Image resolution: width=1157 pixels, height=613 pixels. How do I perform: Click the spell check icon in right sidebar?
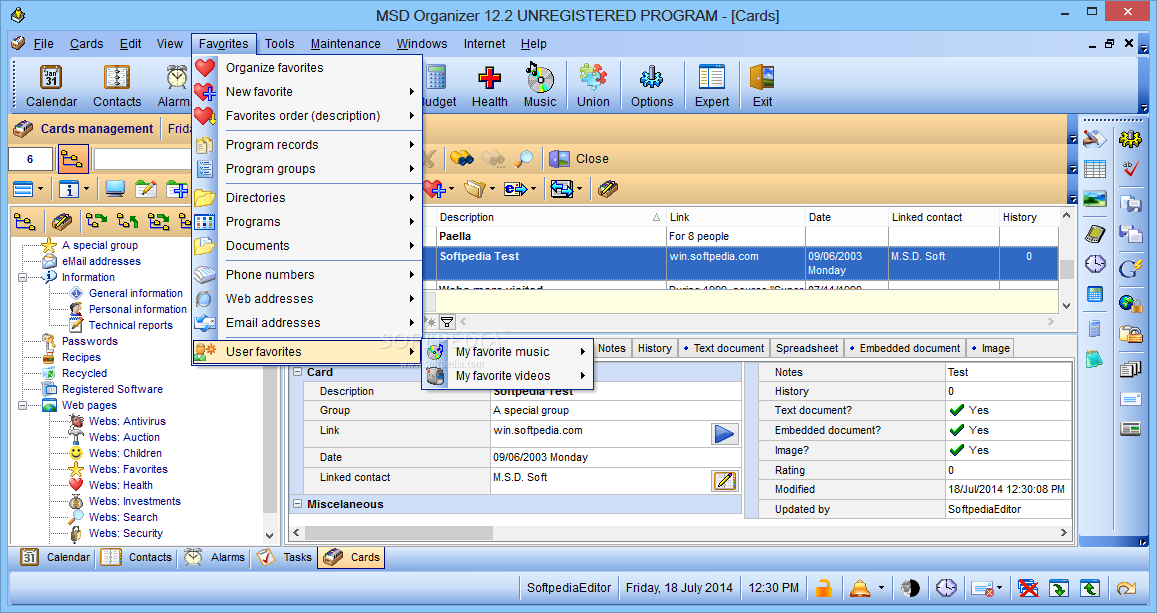pyautogui.click(x=1130, y=169)
